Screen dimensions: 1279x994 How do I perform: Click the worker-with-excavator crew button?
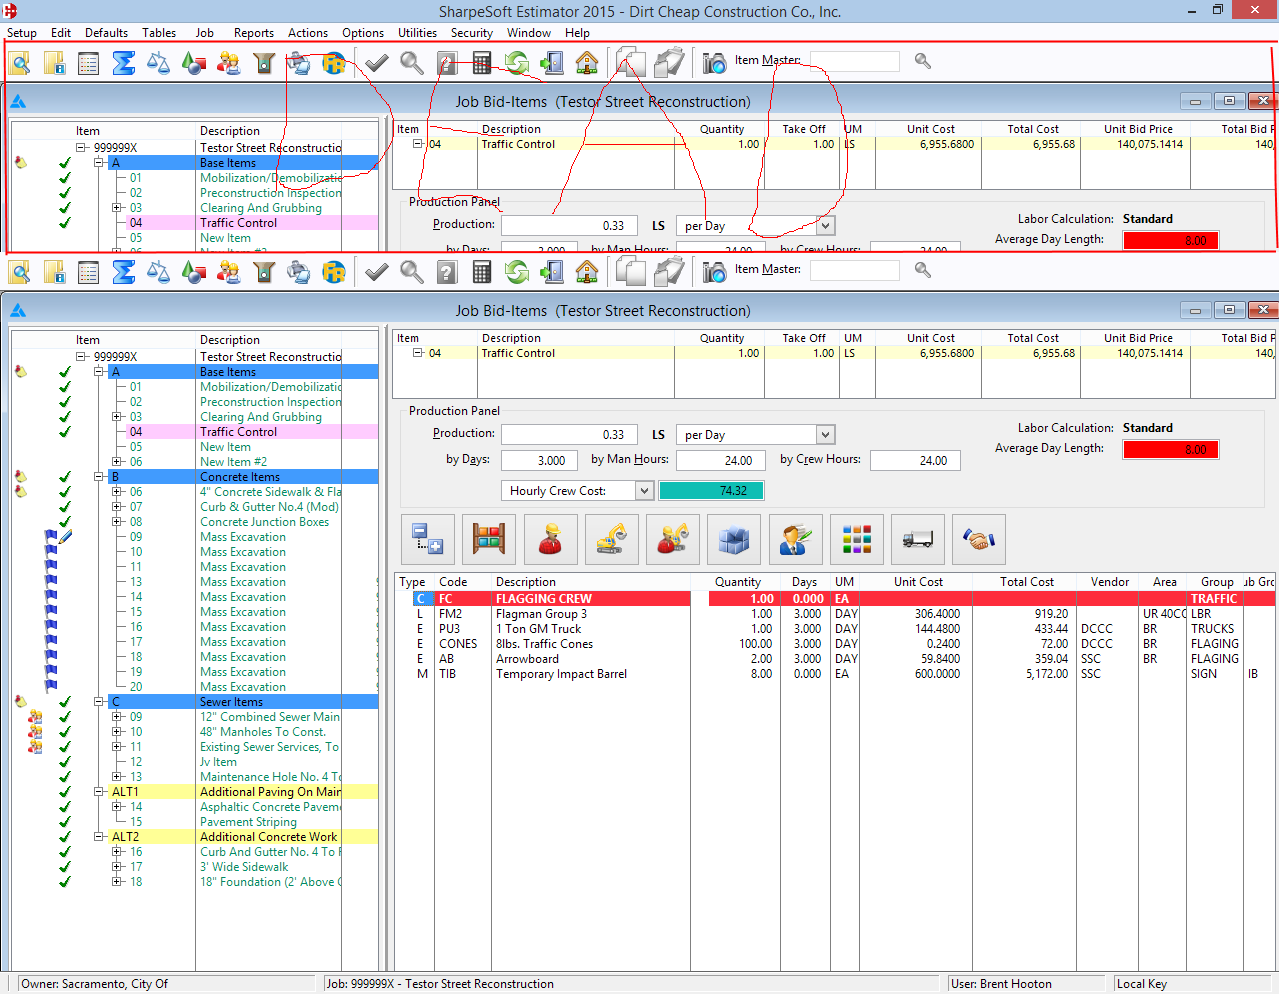[x=672, y=540]
